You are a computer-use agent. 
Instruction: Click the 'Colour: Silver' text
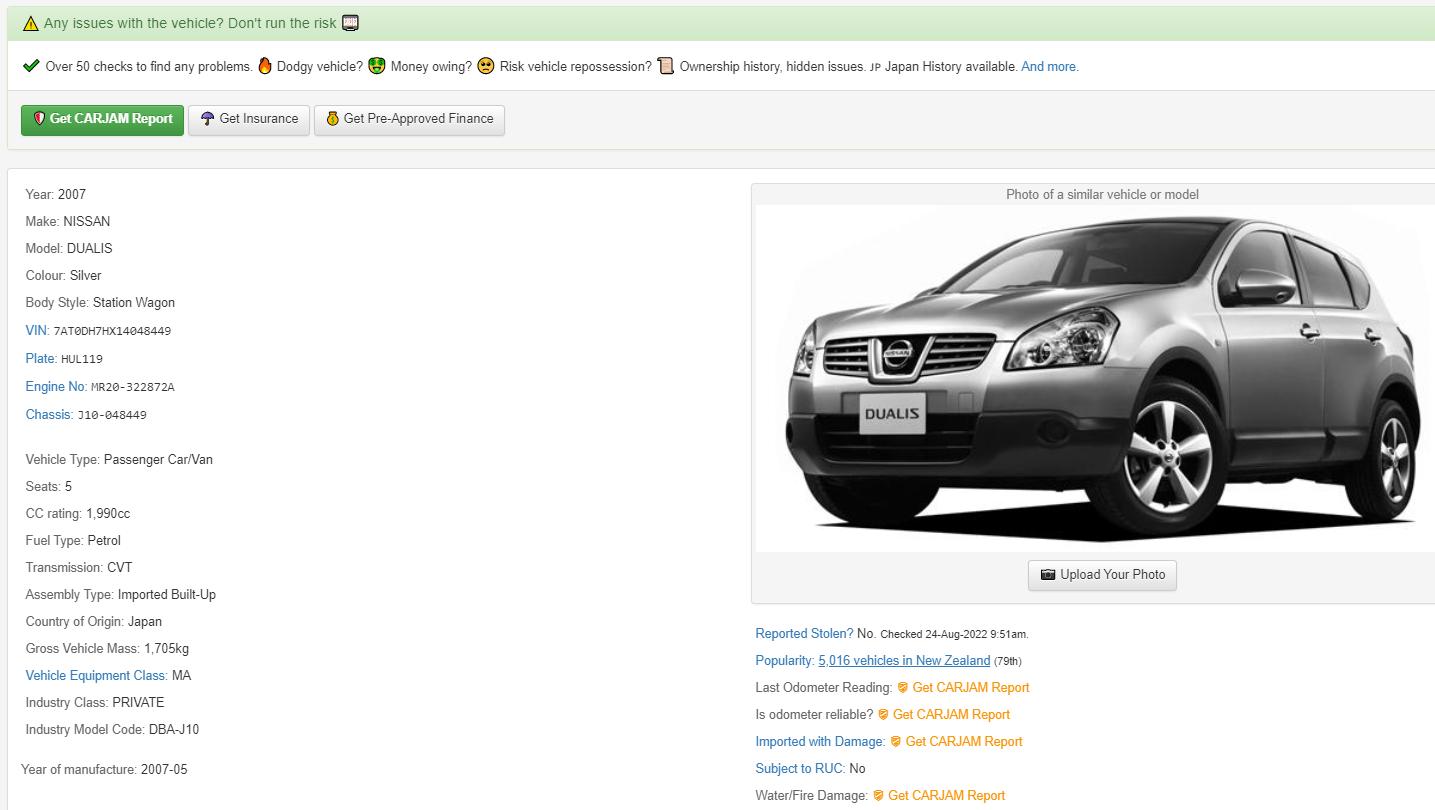63,276
